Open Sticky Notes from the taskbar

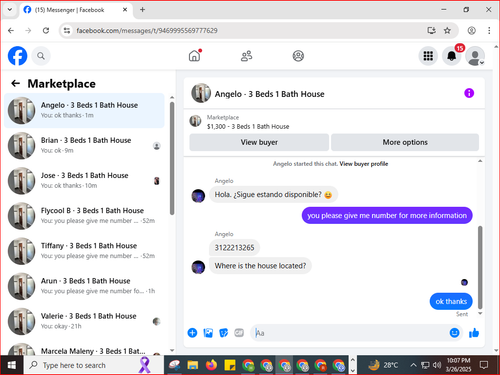tap(230, 365)
